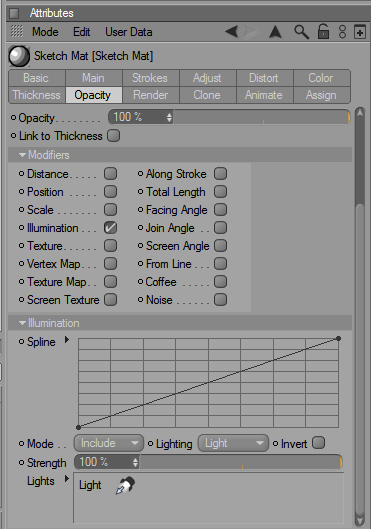Click the dotted grip handle beside Mode

pos(17,31)
